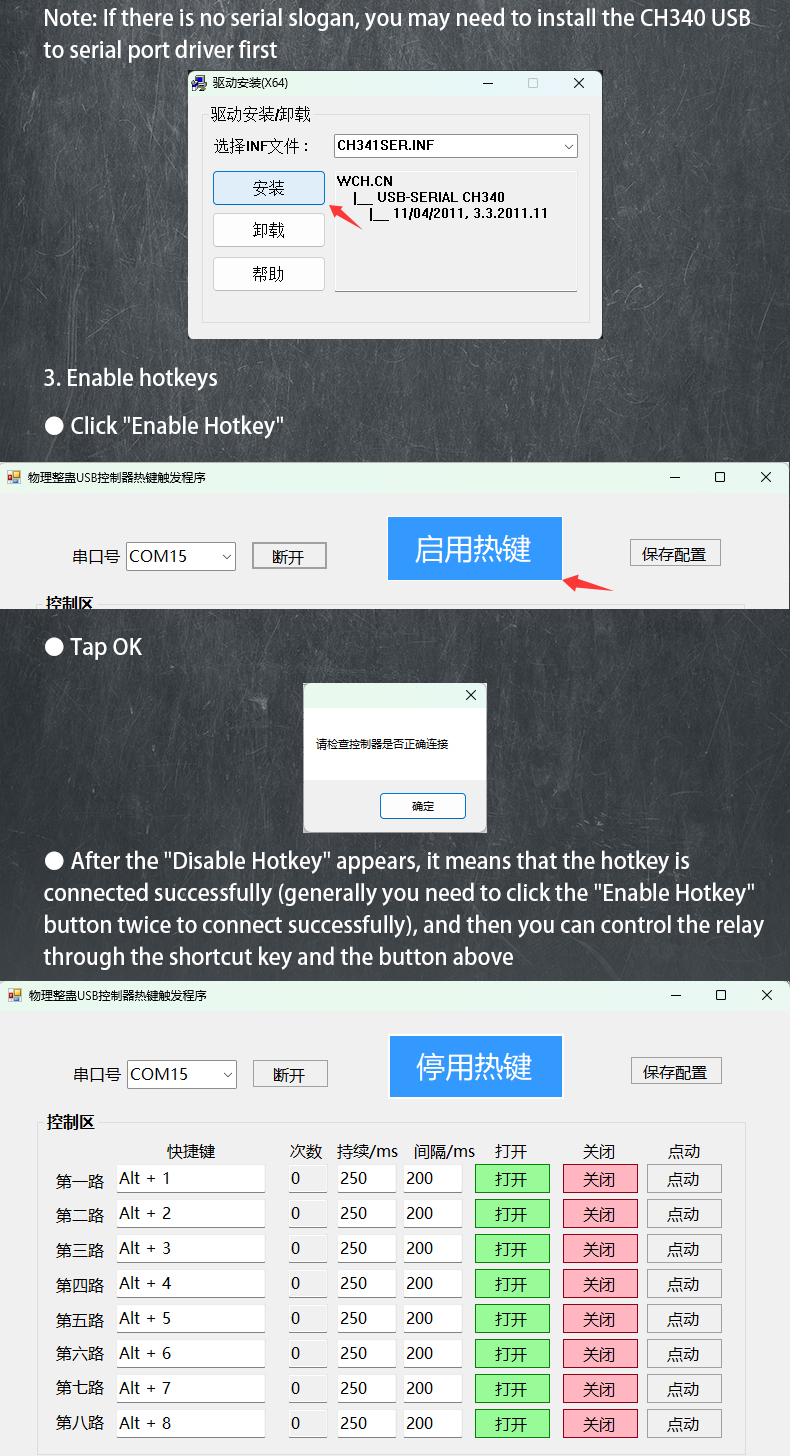790x1456 pixels.
Task: Click 保存配置 save config in lower window
Action: [x=676, y=1071]
